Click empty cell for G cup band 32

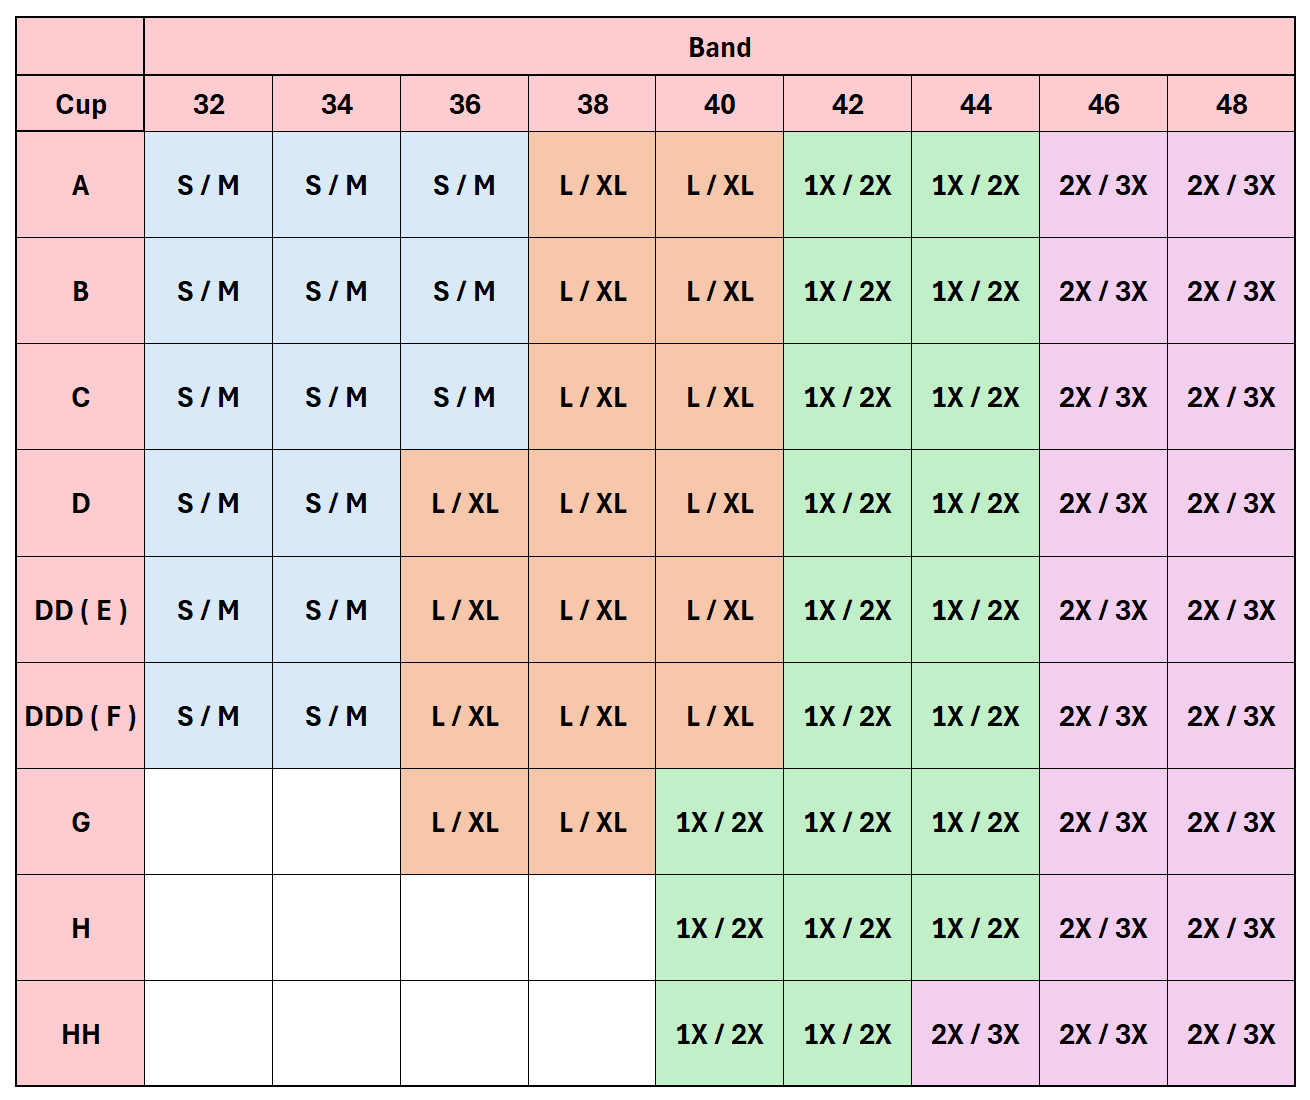[x=208, y=822]
